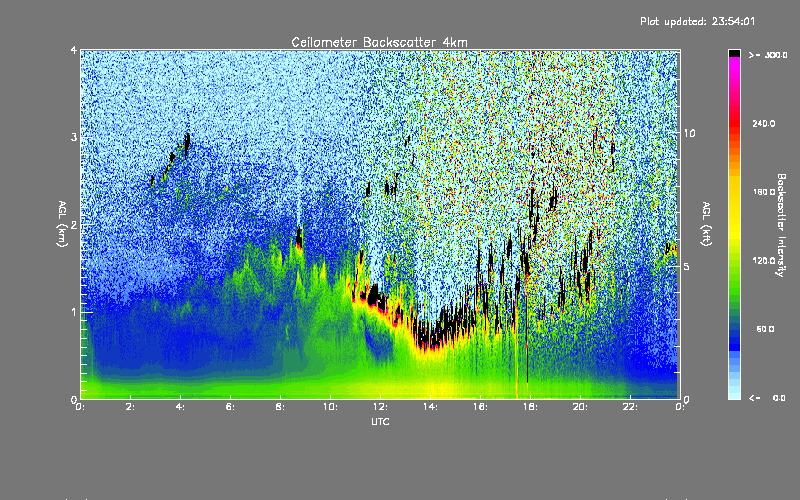Select the "14:" UTC hour tick label
This screenshot has width=800, height=500.
(x=430, y=407)
